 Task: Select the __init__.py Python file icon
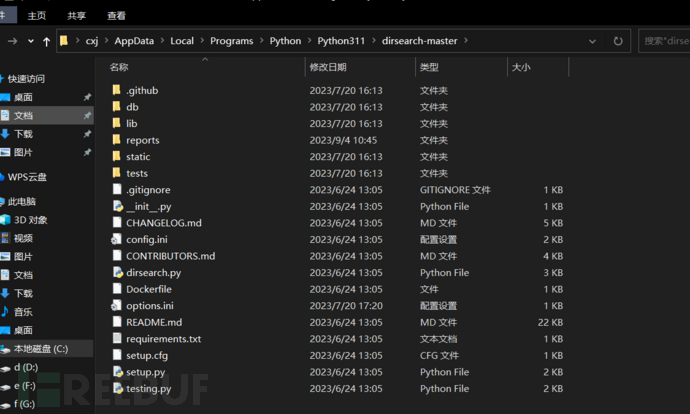tap(117, 206)
